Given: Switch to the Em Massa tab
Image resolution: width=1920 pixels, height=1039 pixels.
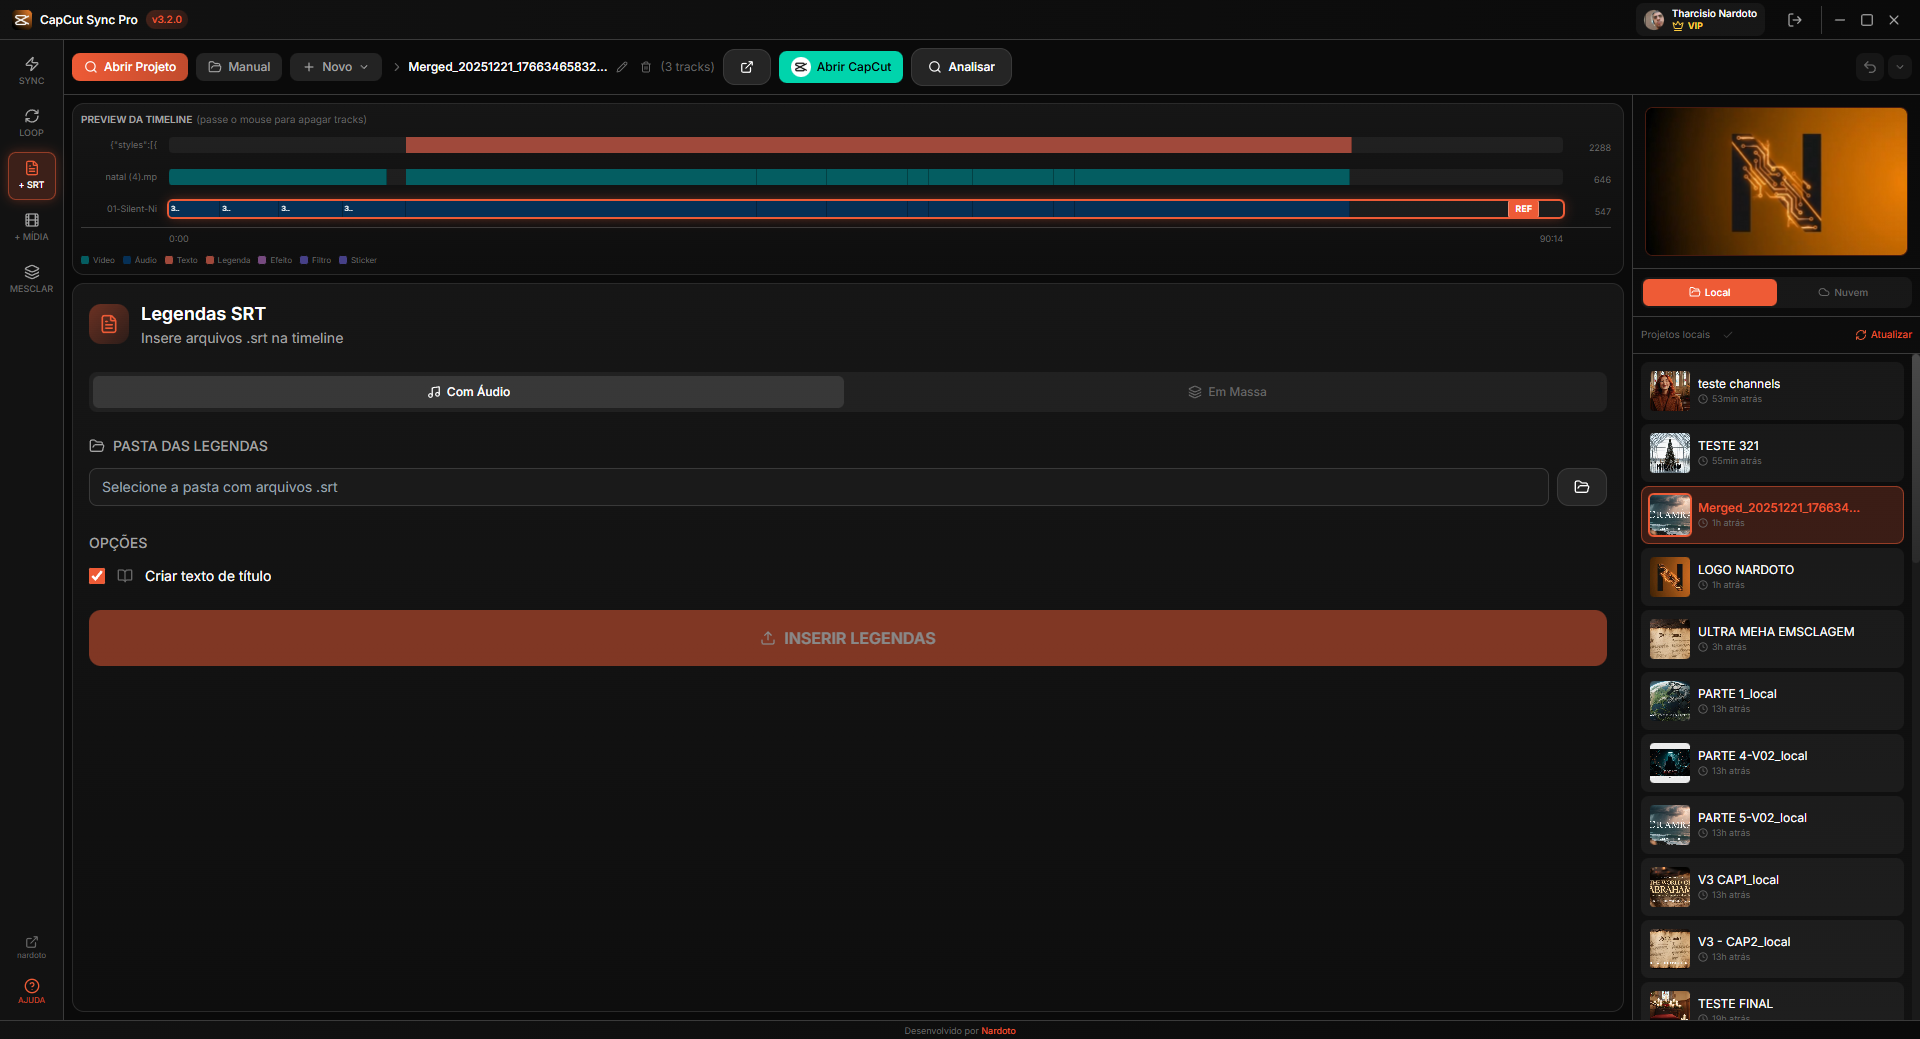Looking at the screenshot, I should 1227,392.
